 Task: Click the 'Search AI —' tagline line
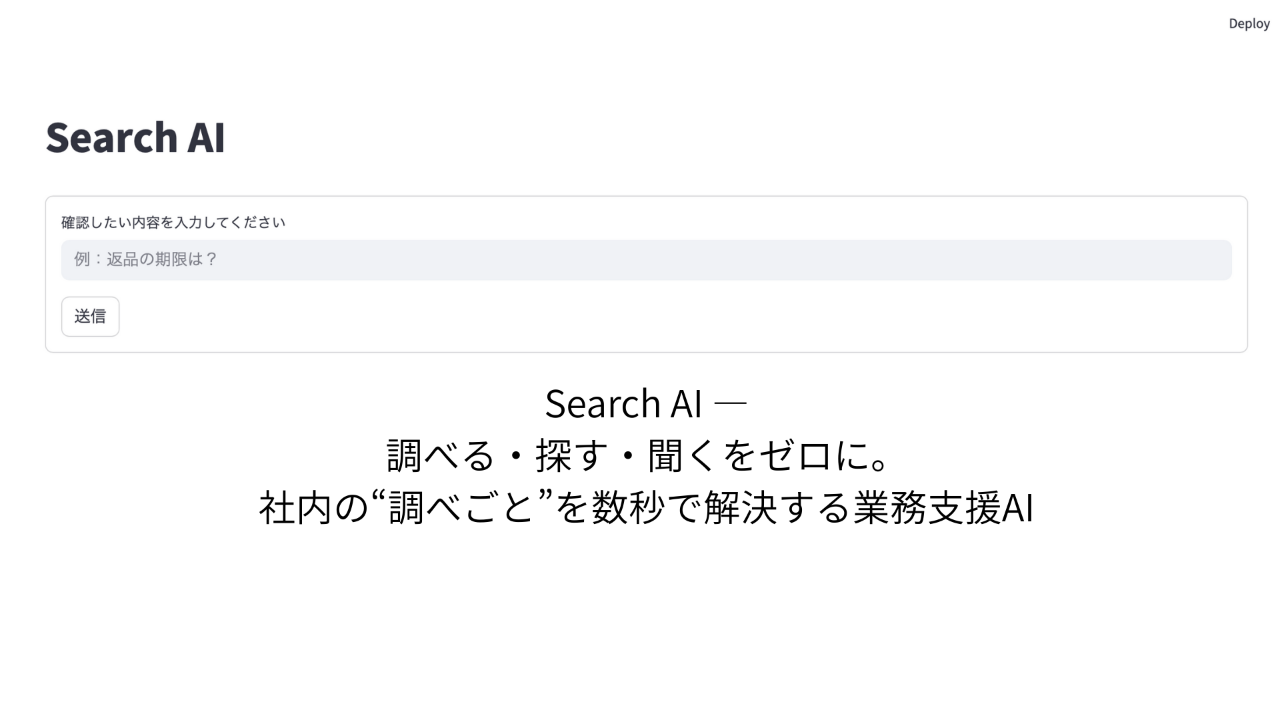pyautogui.click(x=645, y=403)
